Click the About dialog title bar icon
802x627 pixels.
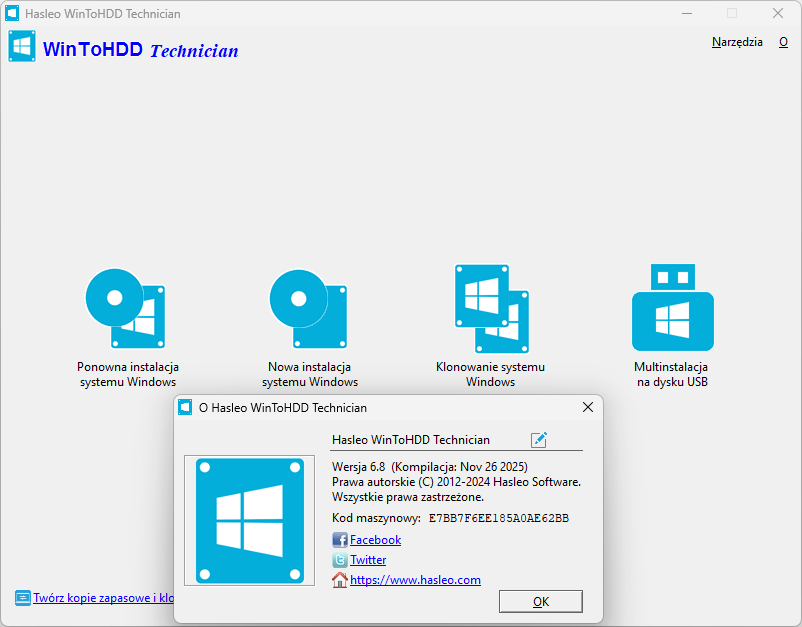click(185, 408)
